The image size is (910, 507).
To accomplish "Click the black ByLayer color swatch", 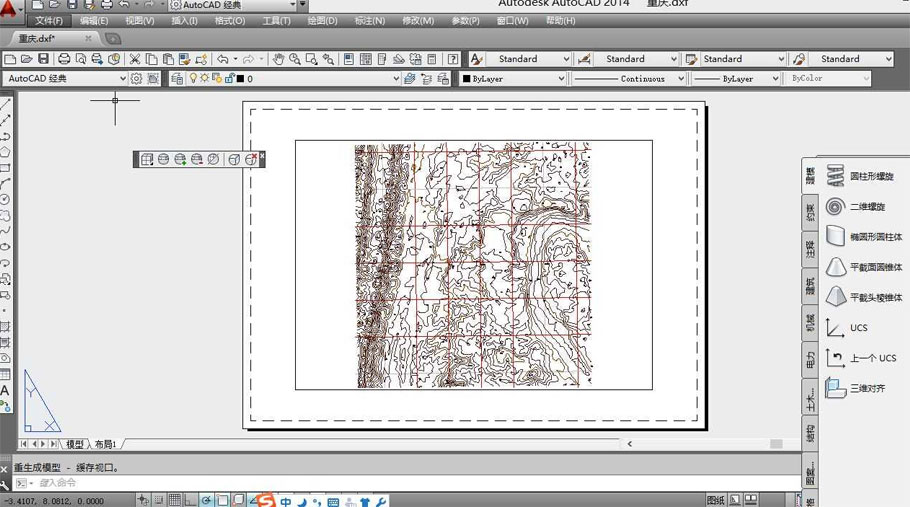I will point(466,79).
